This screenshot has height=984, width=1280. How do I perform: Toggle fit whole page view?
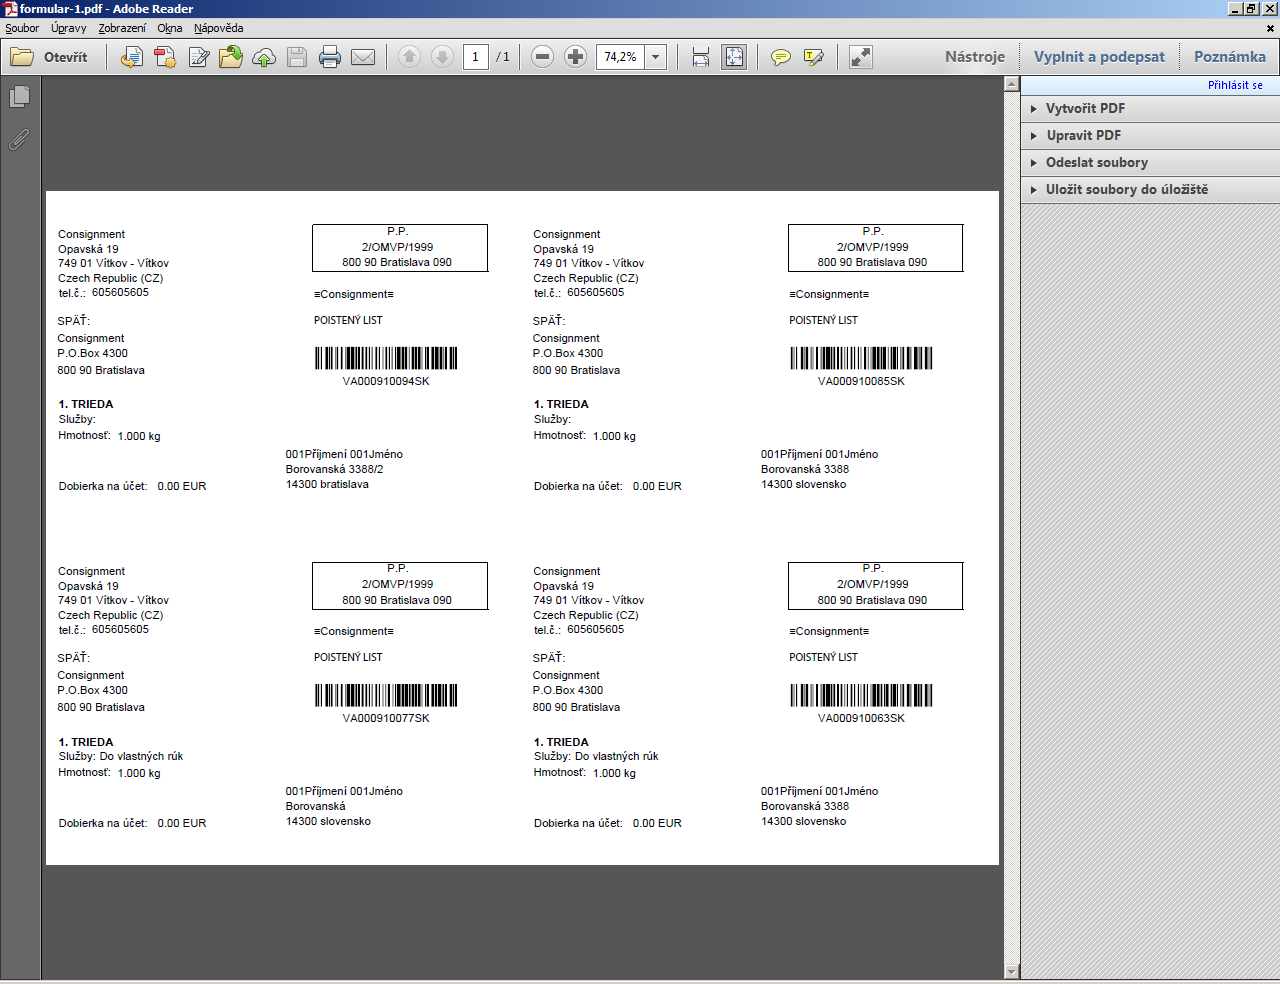click(x=734, y=57)
